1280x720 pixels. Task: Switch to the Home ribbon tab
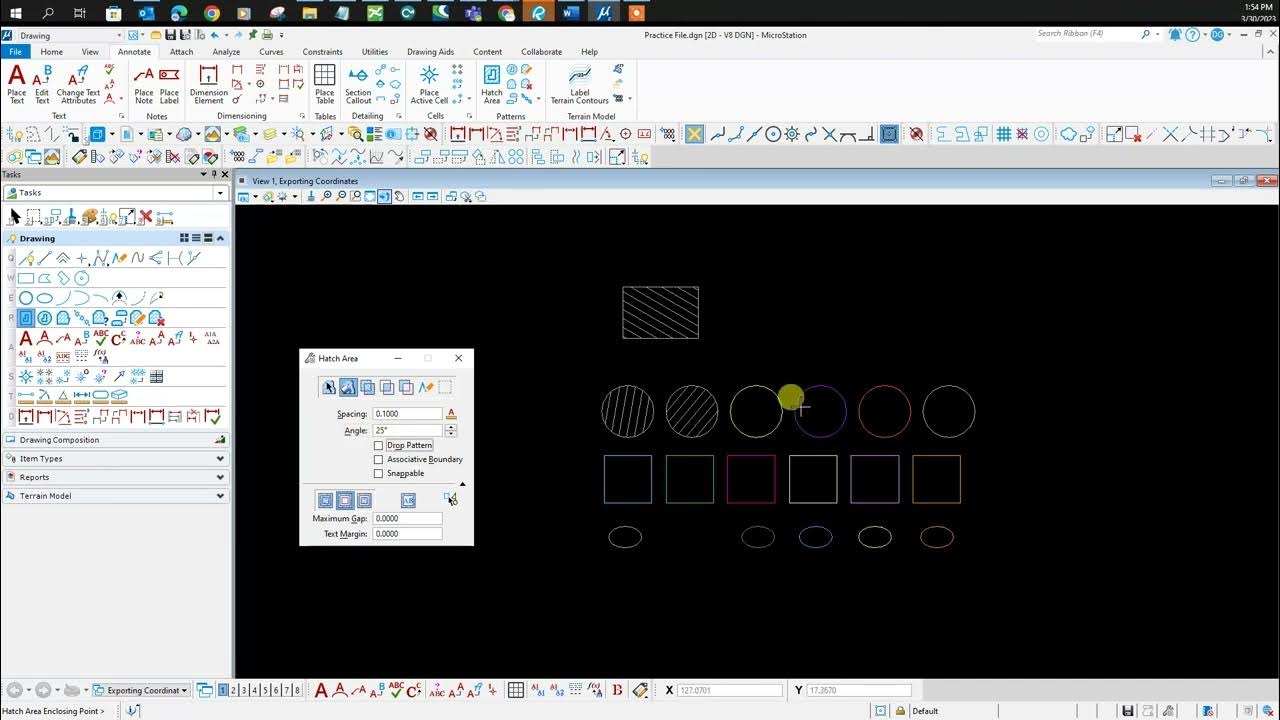[51, 52]
